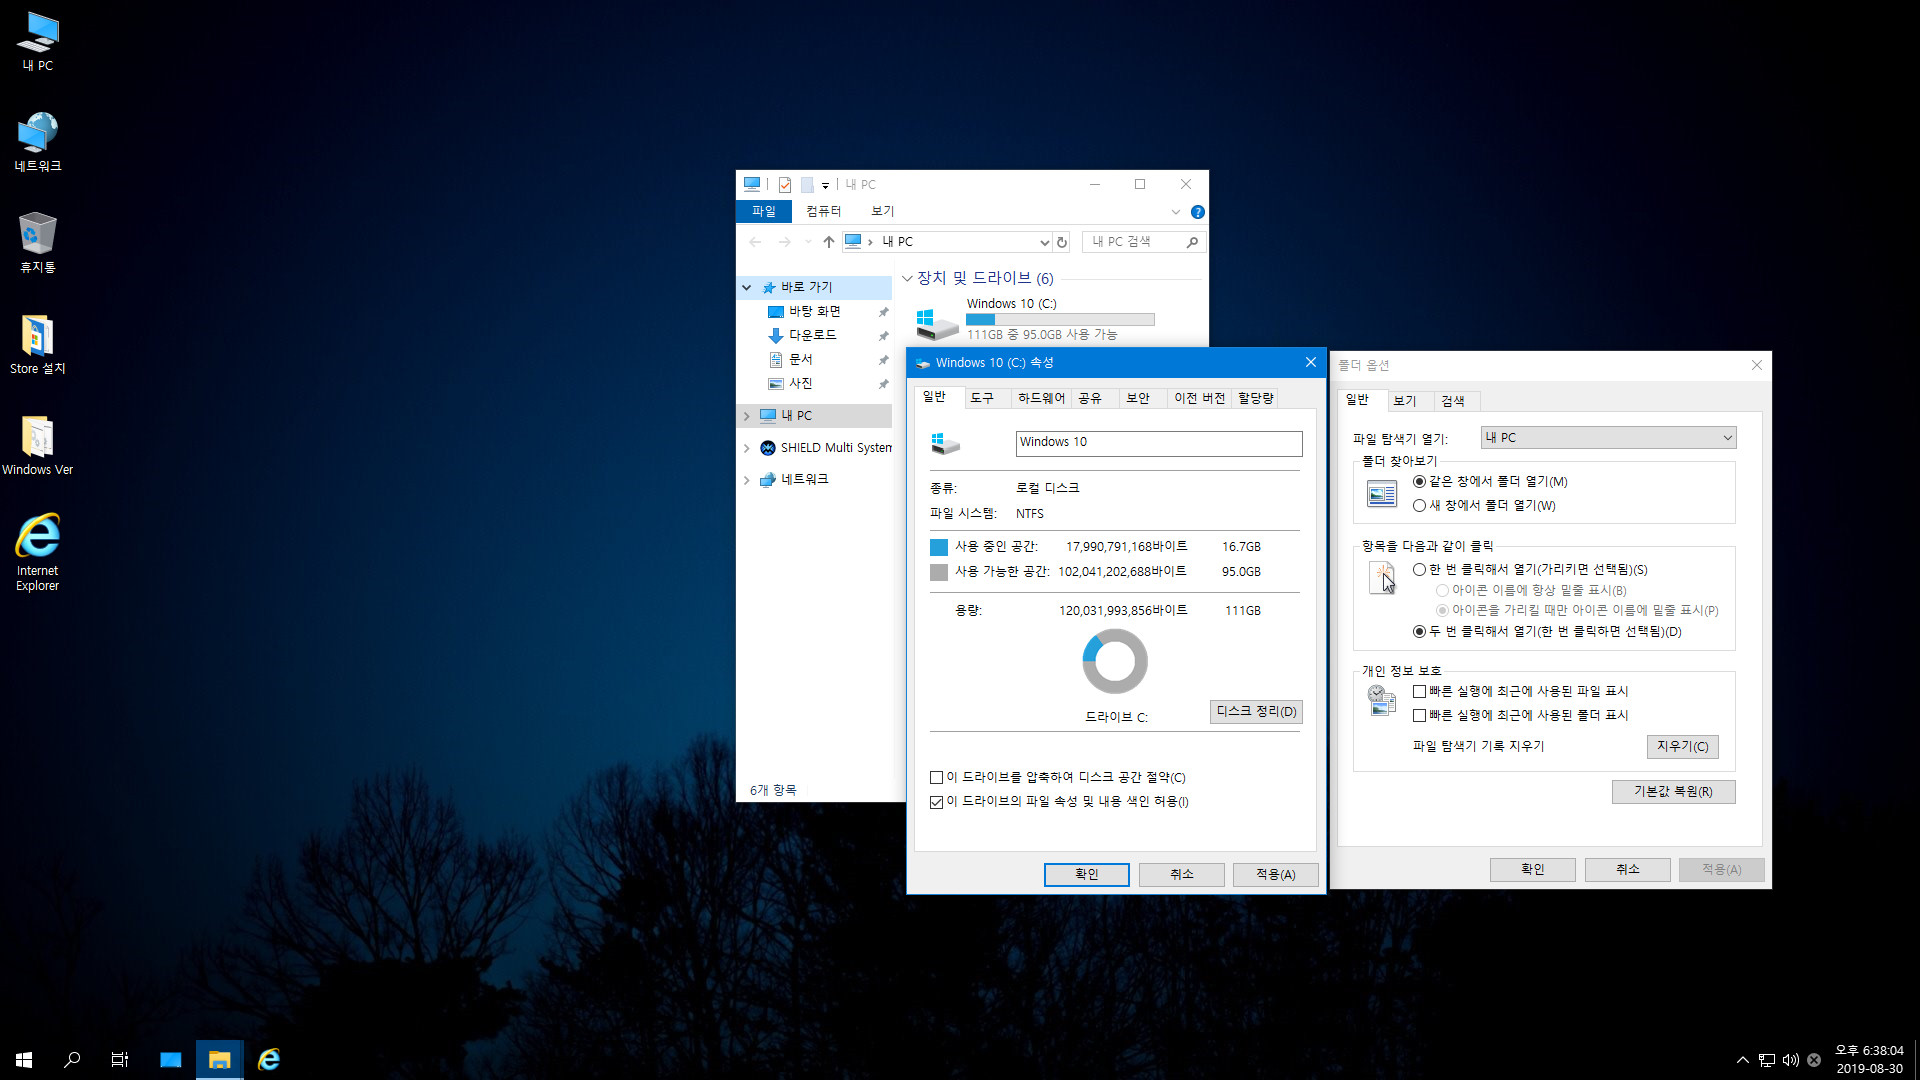Click 지우기(C) in folder options
This screenshot has width=1920, height=1080.
tap(1682, 747)
